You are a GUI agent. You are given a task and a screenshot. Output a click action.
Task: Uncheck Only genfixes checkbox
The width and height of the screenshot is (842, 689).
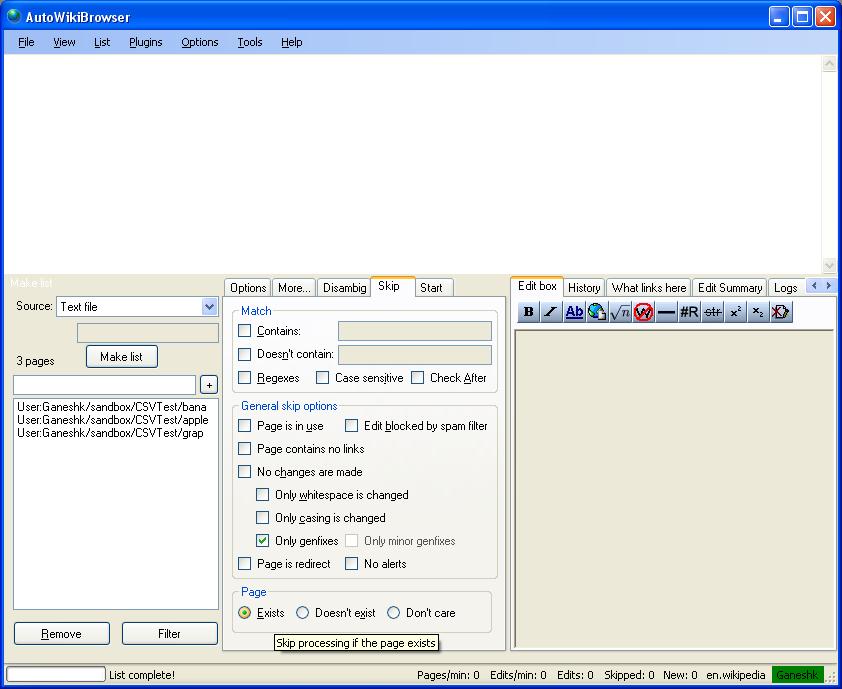click(262, 541)
